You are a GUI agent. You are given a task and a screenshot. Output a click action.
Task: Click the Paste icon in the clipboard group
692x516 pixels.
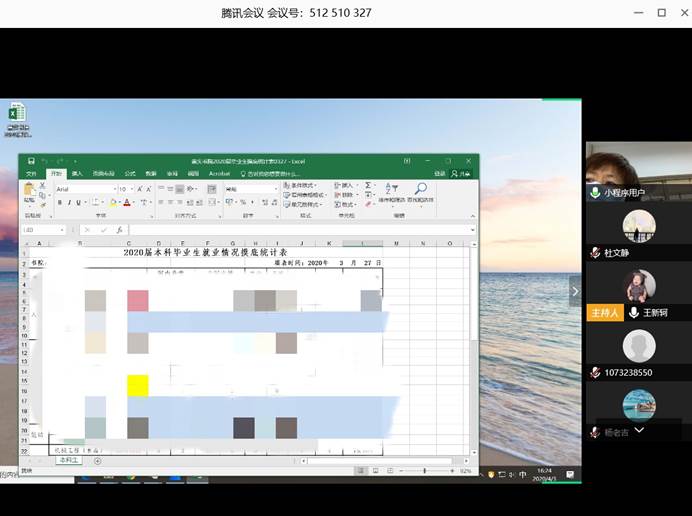click(x=30, y=192)
